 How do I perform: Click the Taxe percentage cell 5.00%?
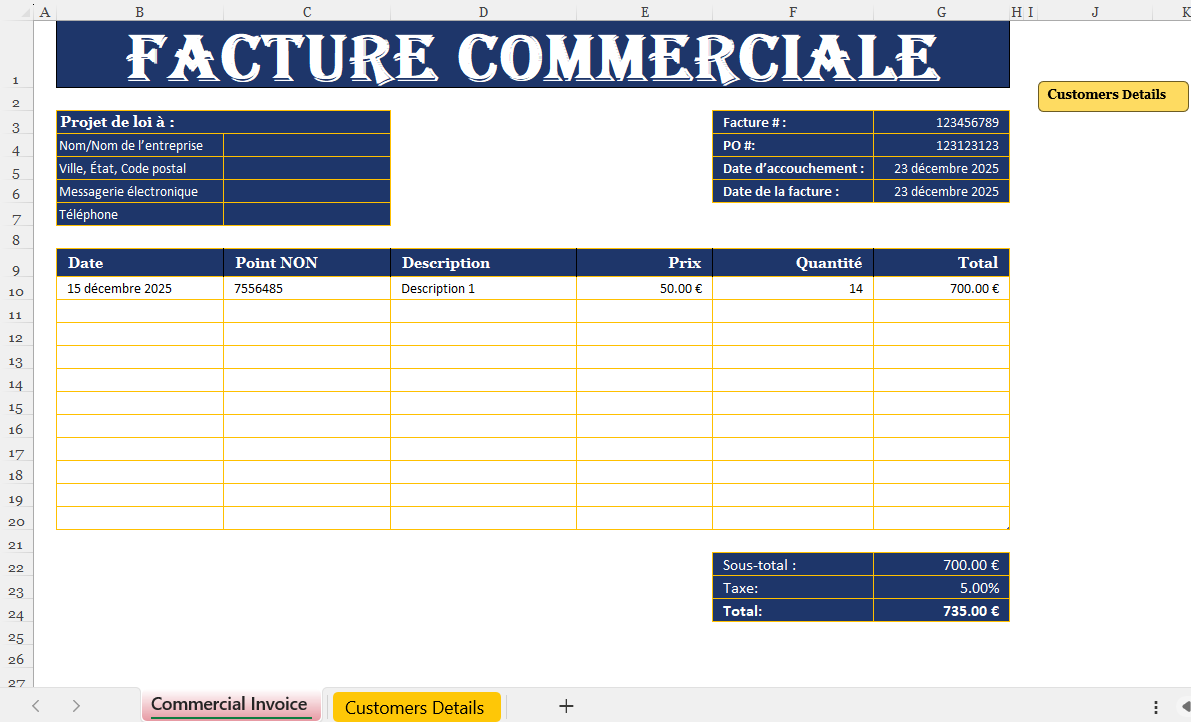(x=941, y=587)
